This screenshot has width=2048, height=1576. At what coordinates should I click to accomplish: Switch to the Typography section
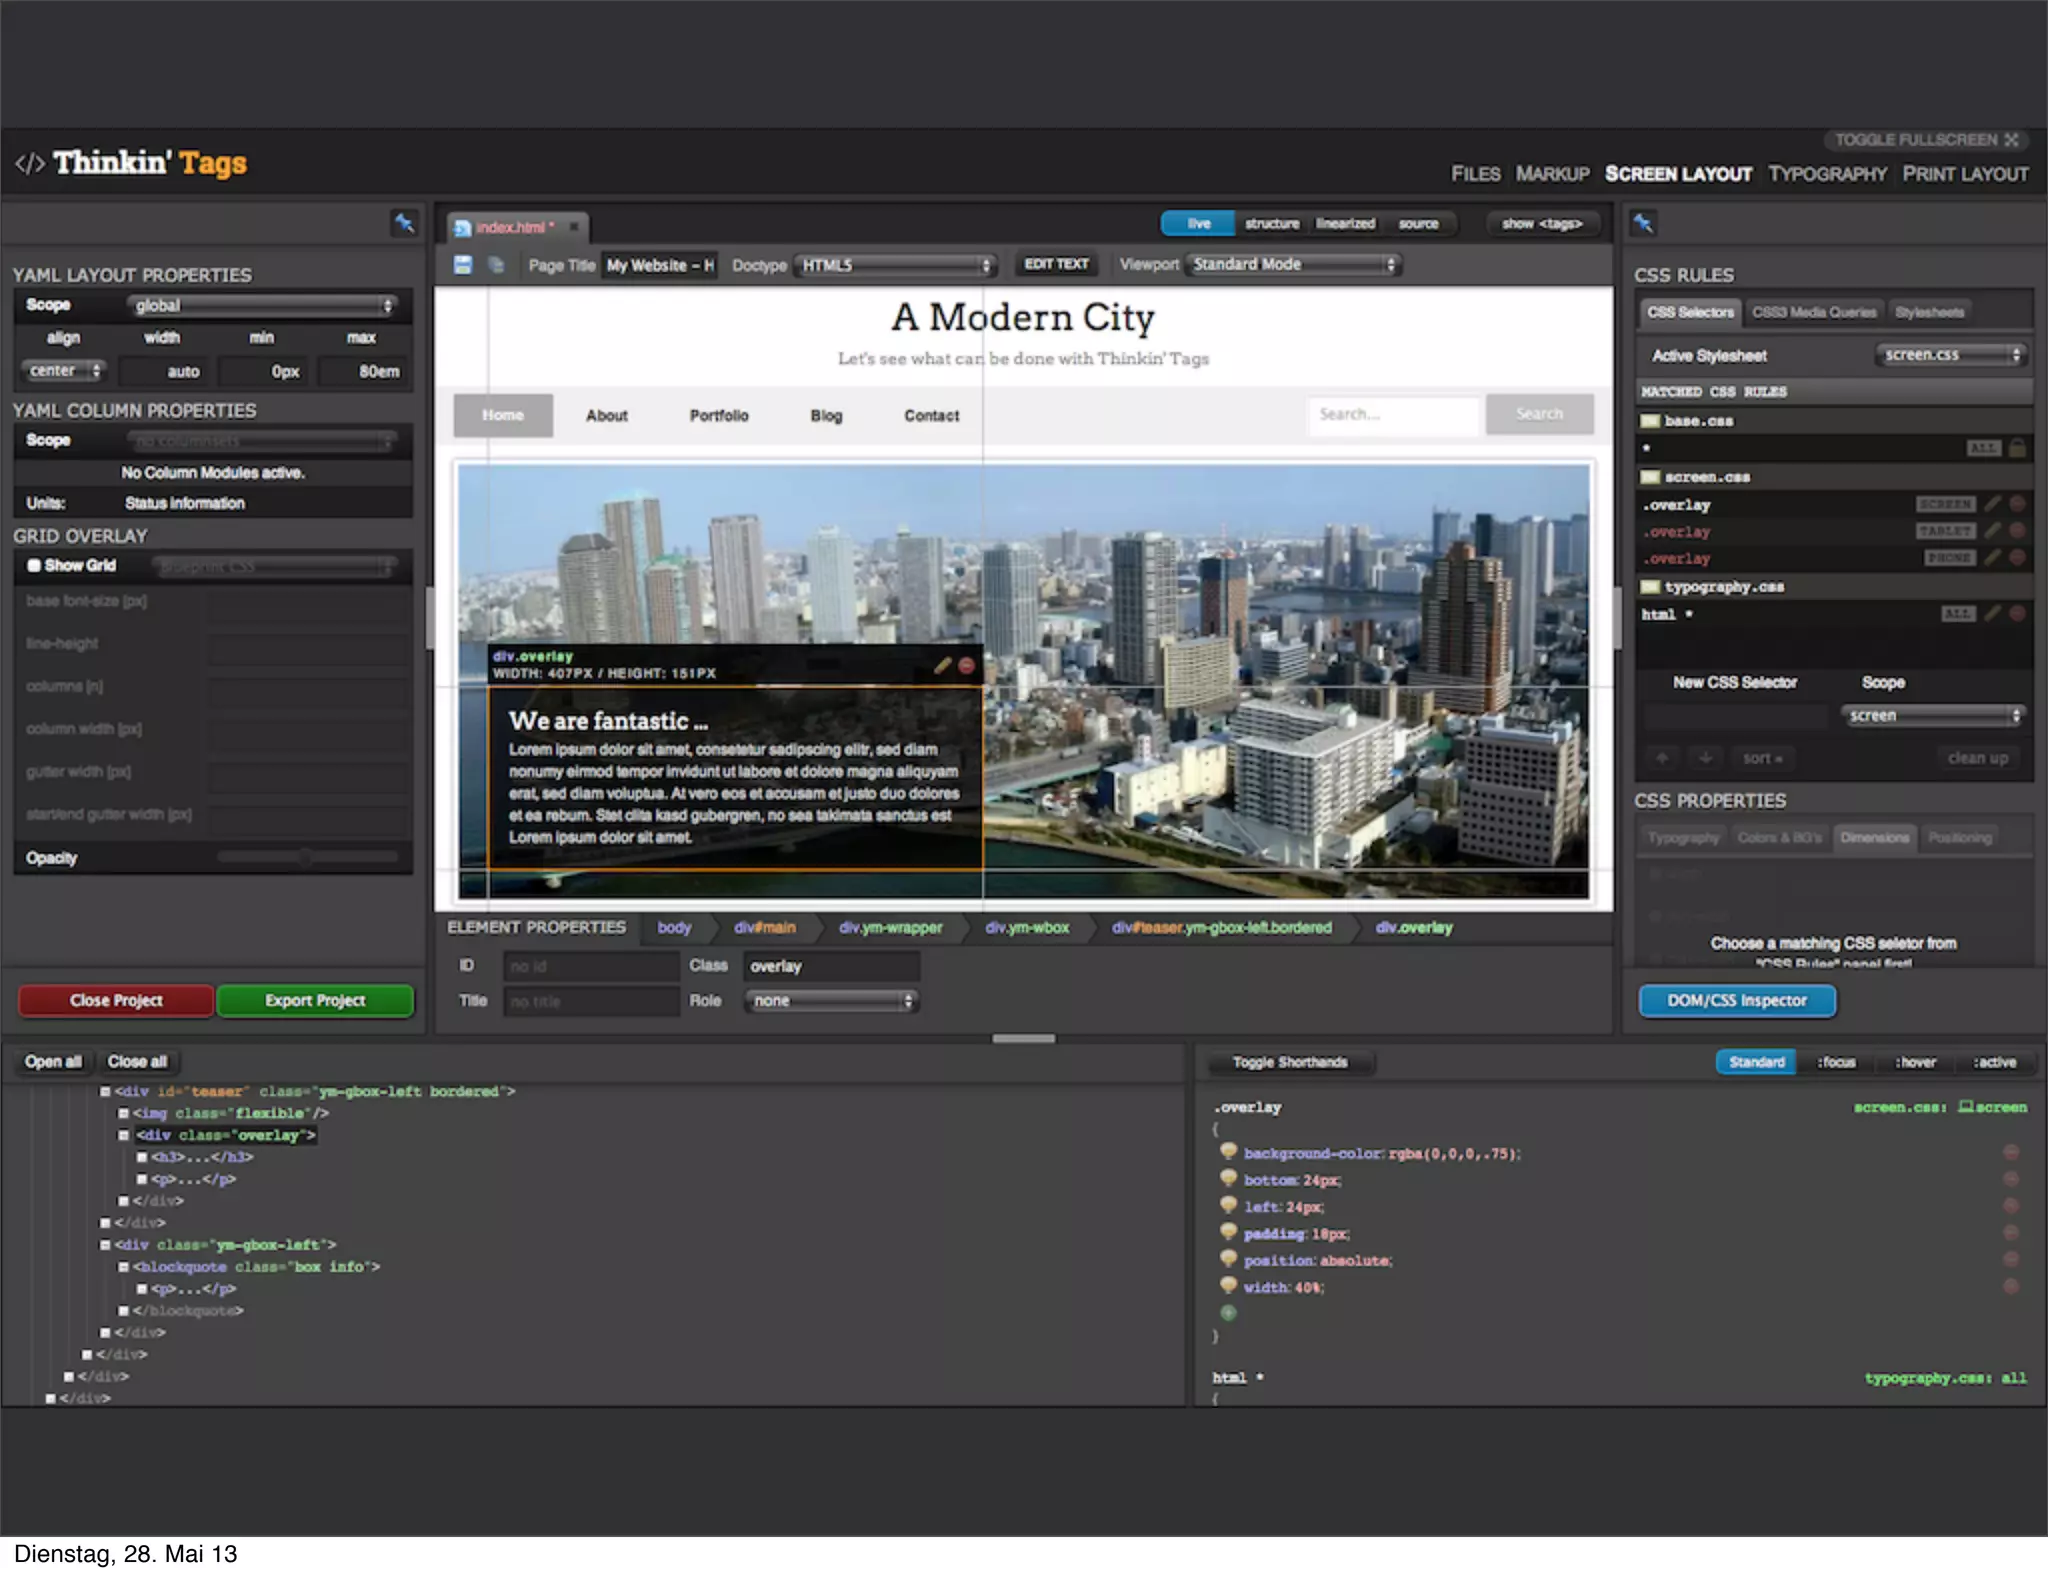(1827, 174)
